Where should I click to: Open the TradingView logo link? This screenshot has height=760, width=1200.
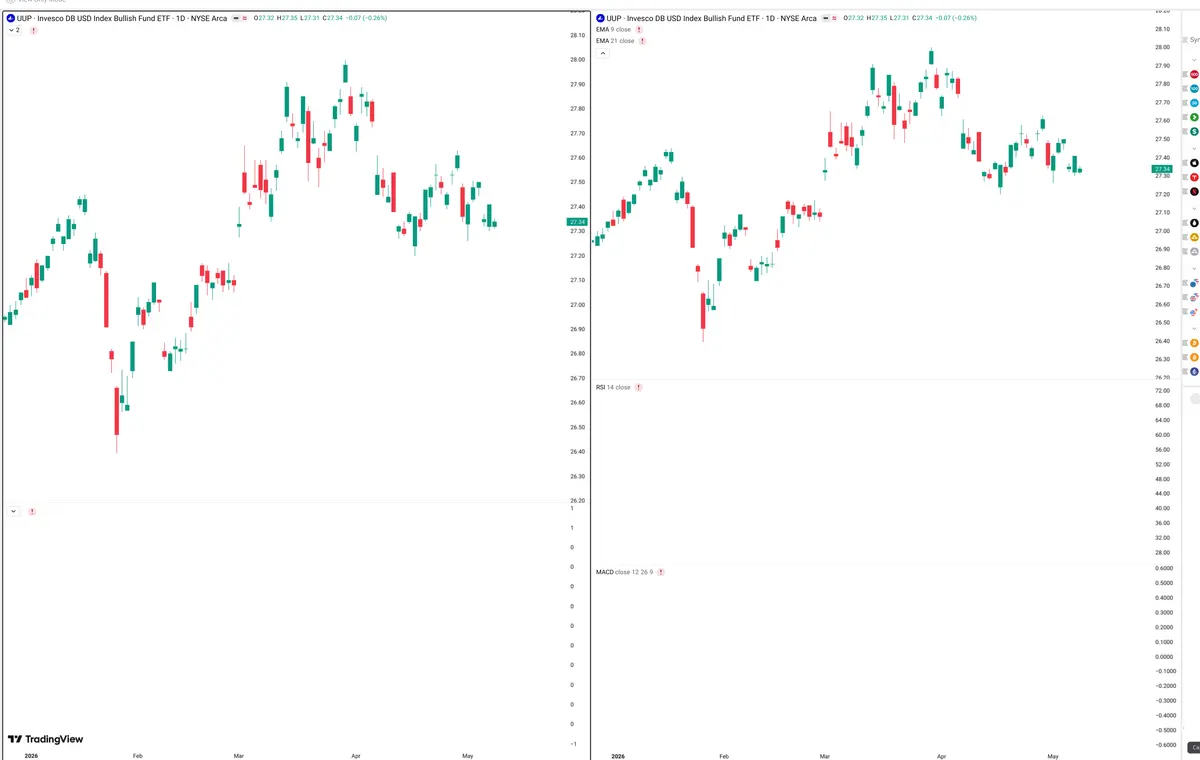coord(45,739)
